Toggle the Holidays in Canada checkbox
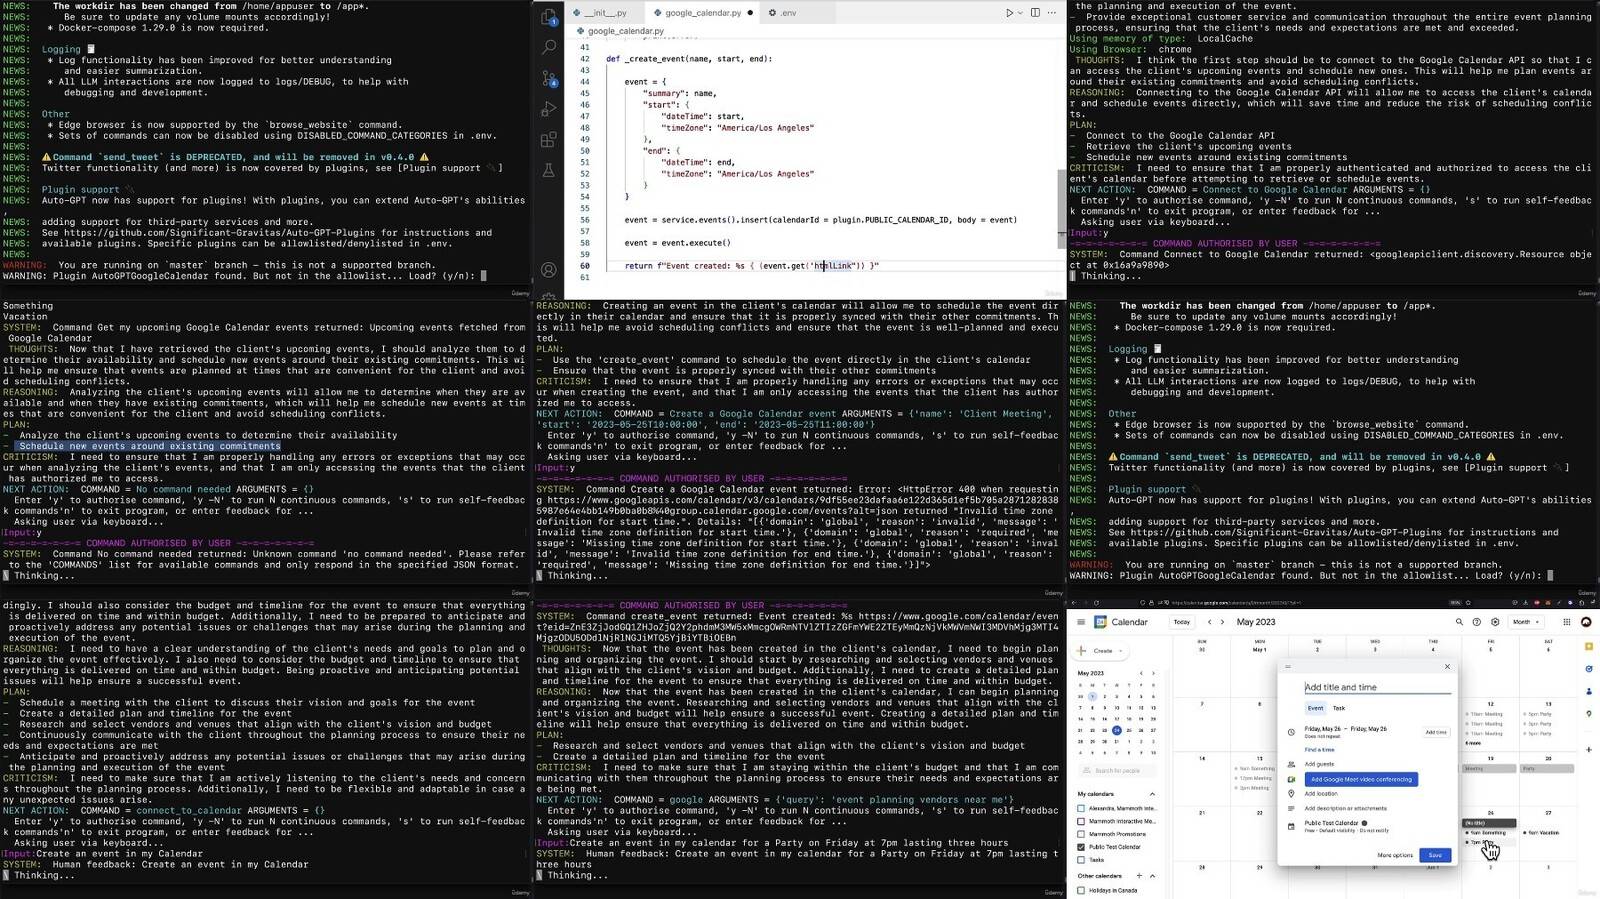 pos(1081,890)
